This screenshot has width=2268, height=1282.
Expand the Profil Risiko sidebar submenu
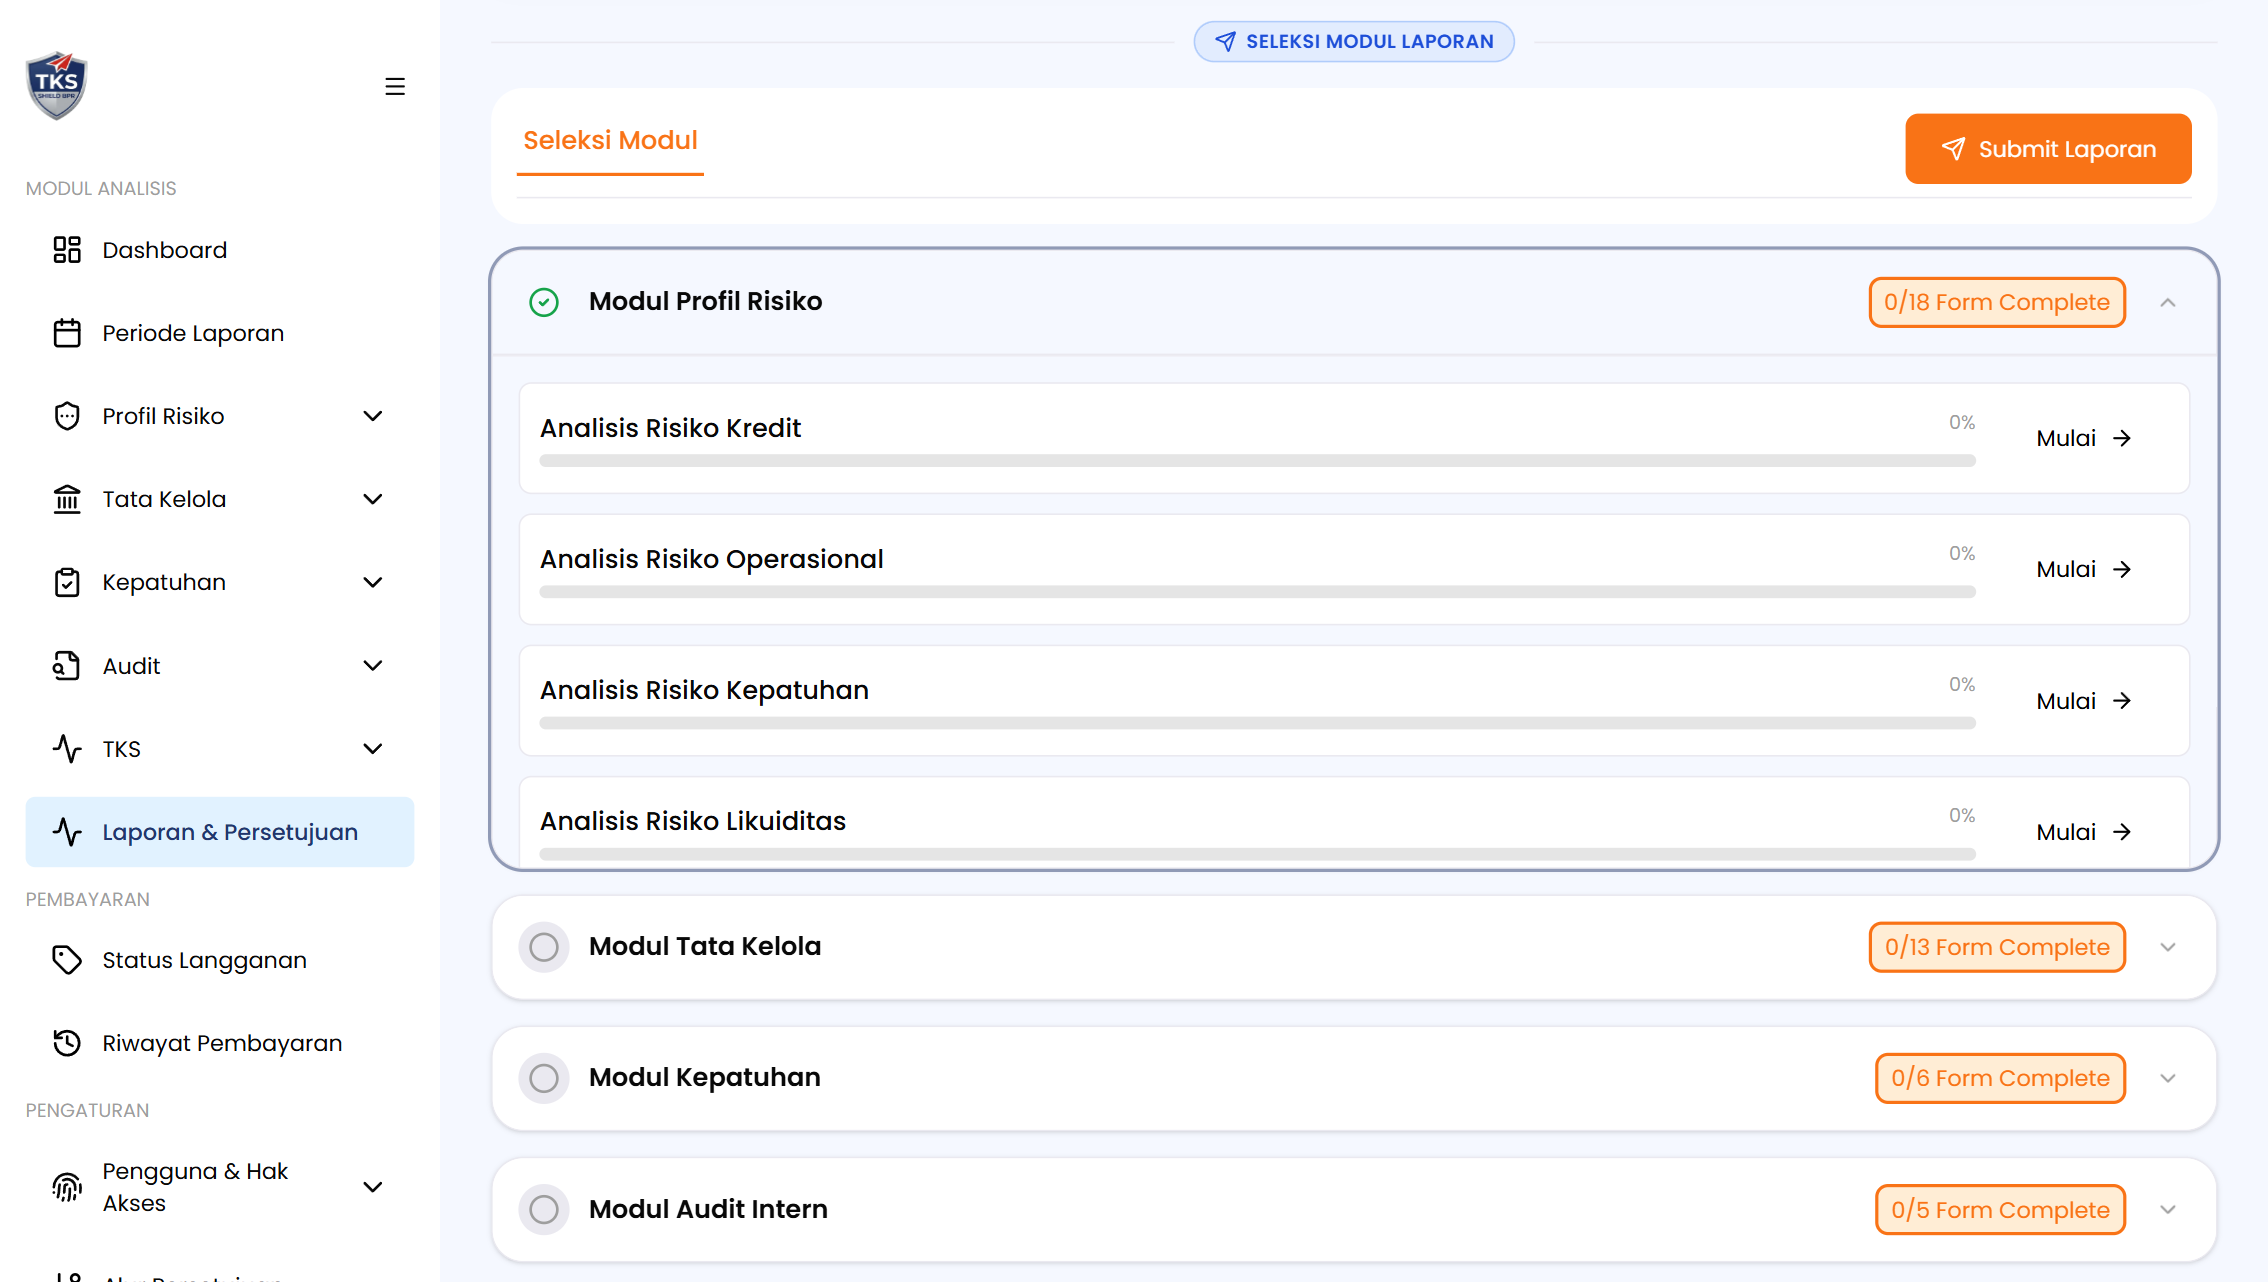pyautogui.click(x=373, y=416)
